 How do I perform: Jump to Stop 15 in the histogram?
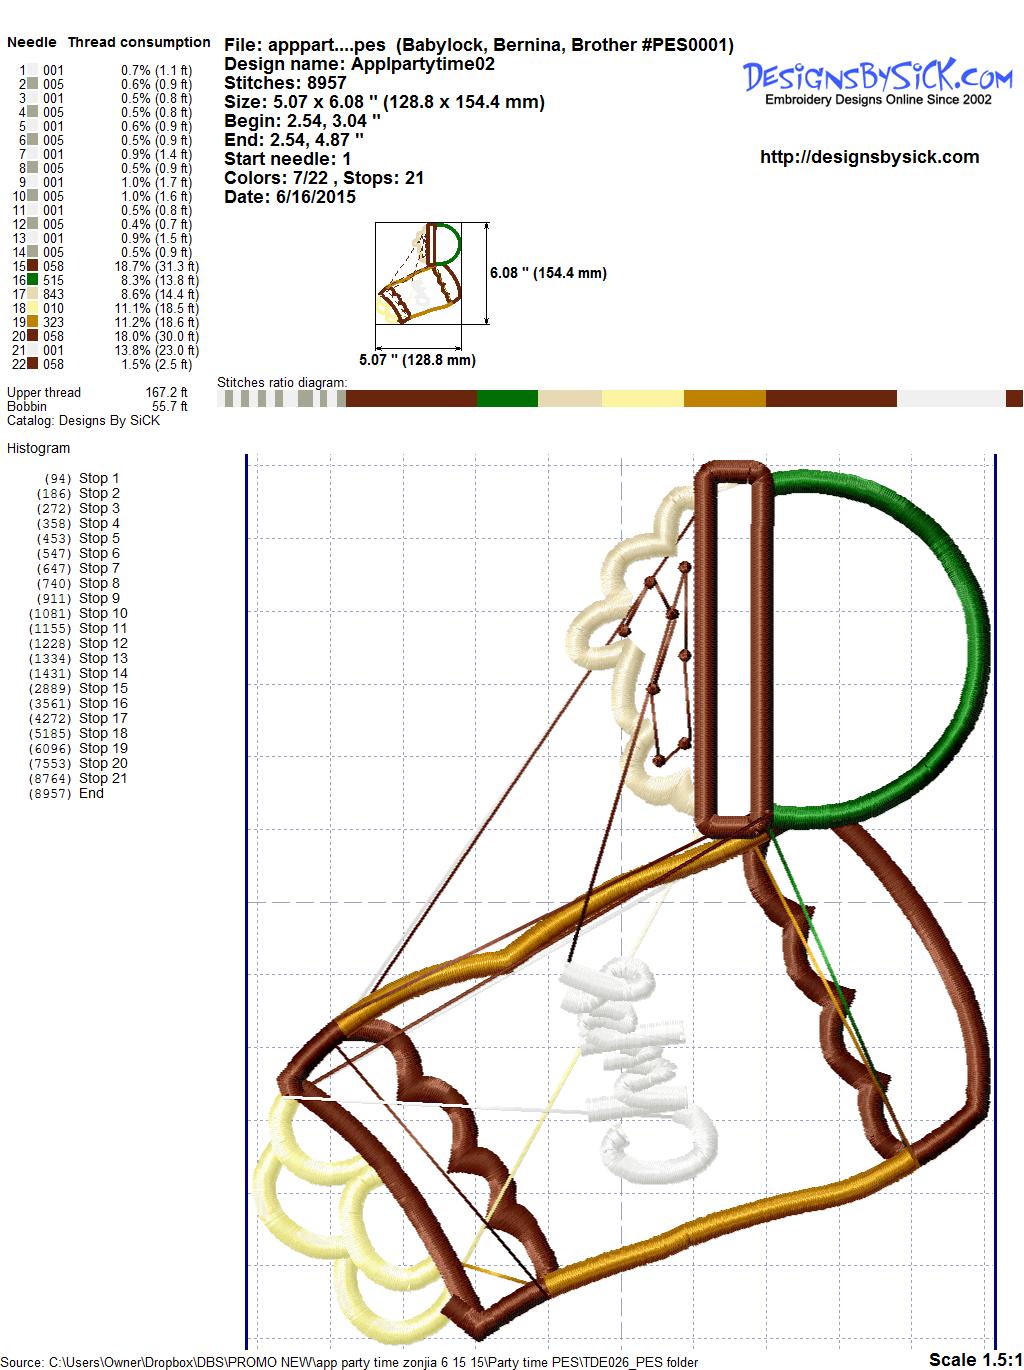[x=103, y=688]
